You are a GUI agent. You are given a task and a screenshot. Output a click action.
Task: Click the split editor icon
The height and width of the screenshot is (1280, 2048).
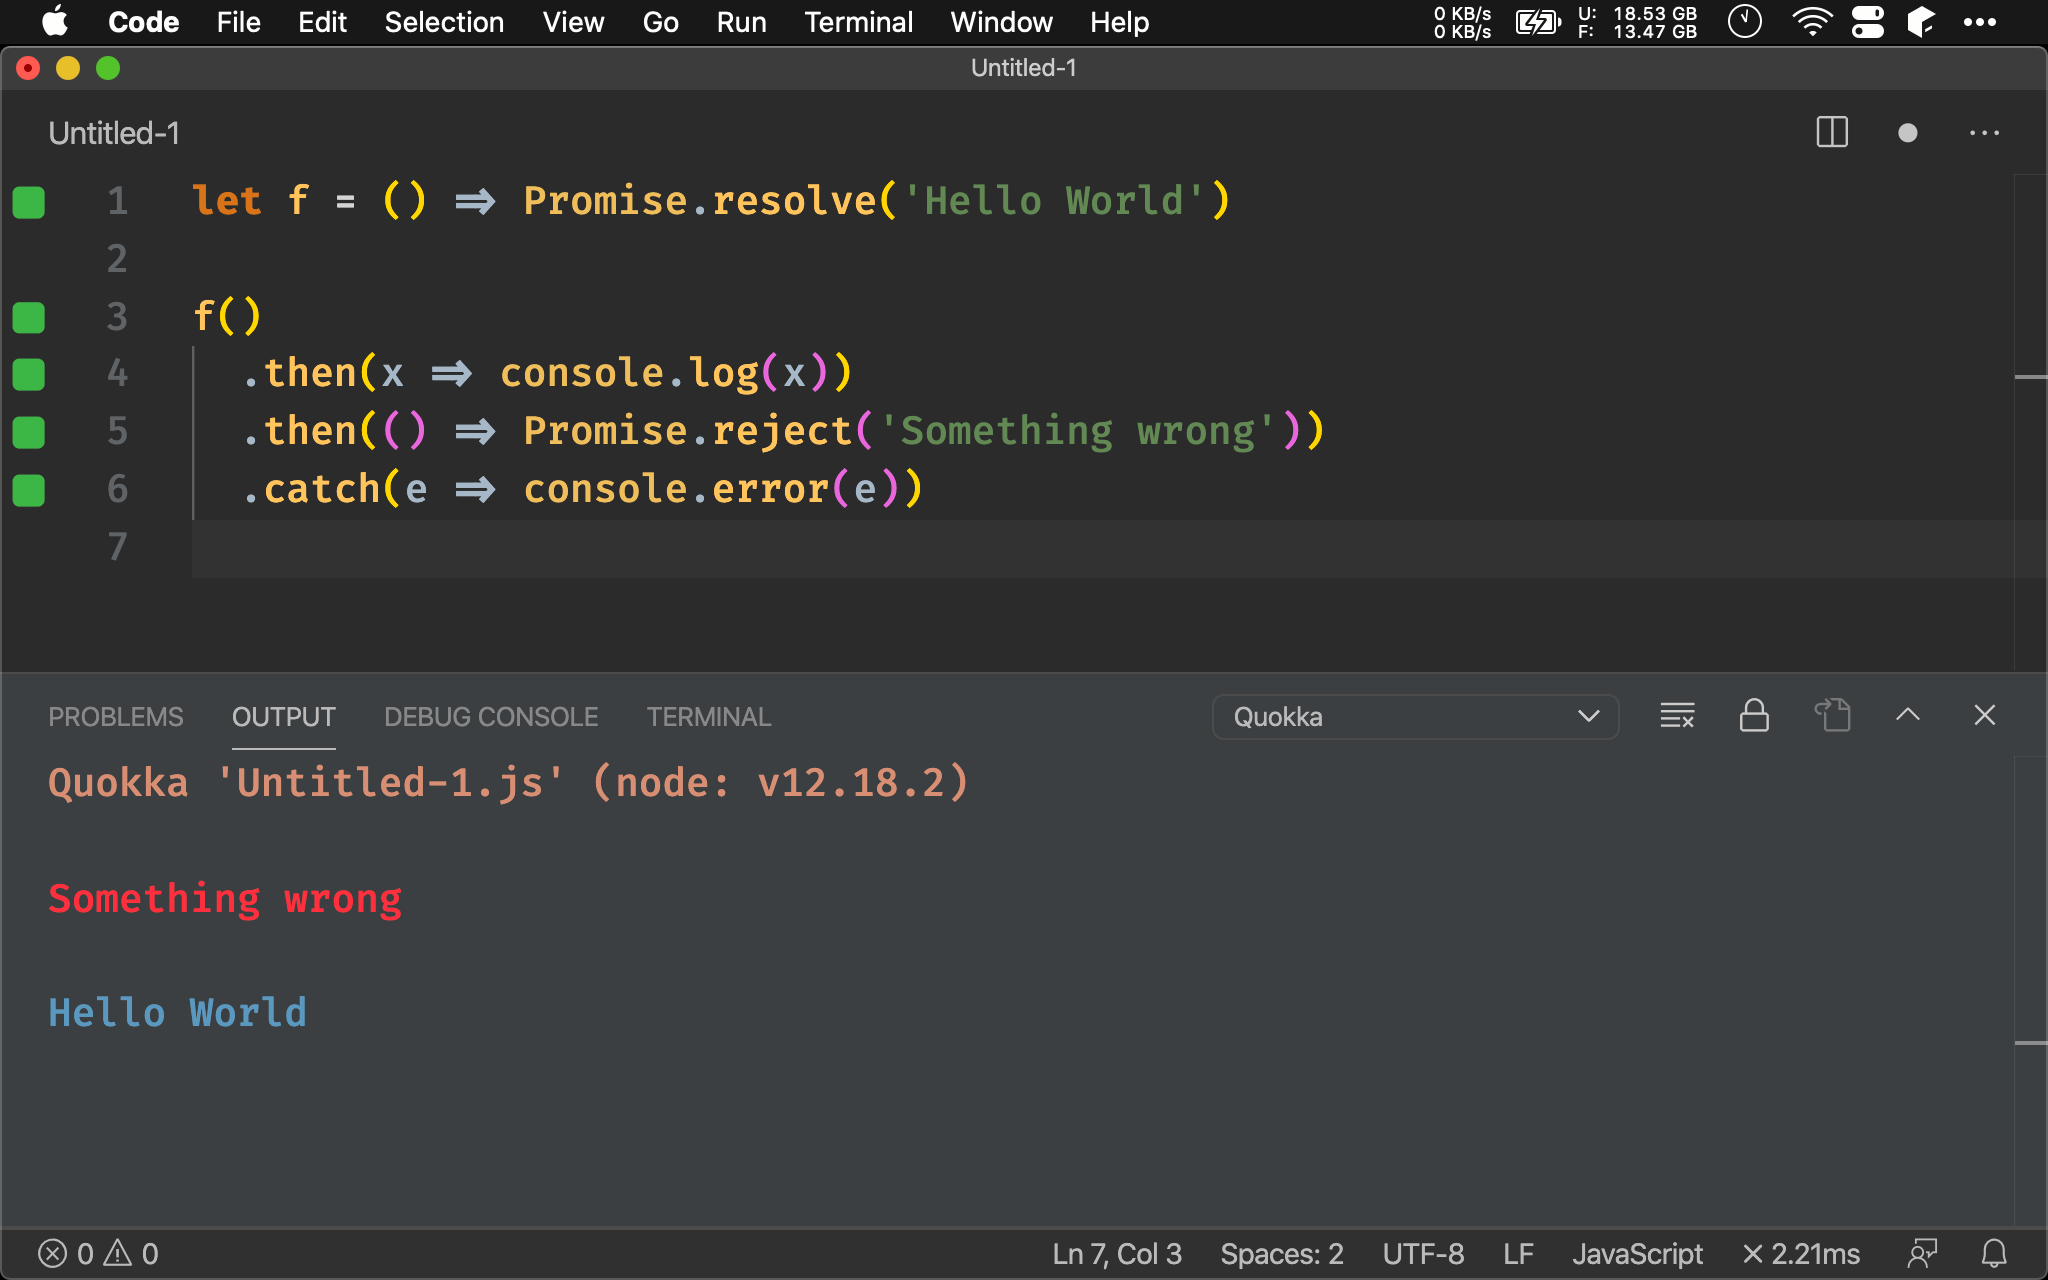click(1833, 133)
